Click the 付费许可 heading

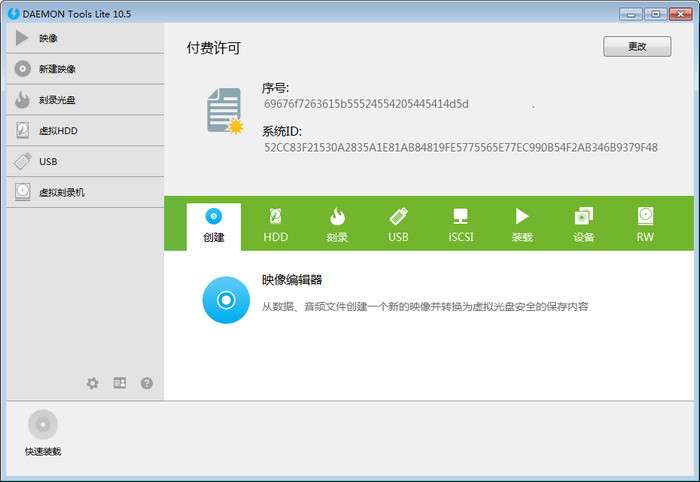[213, 48]
